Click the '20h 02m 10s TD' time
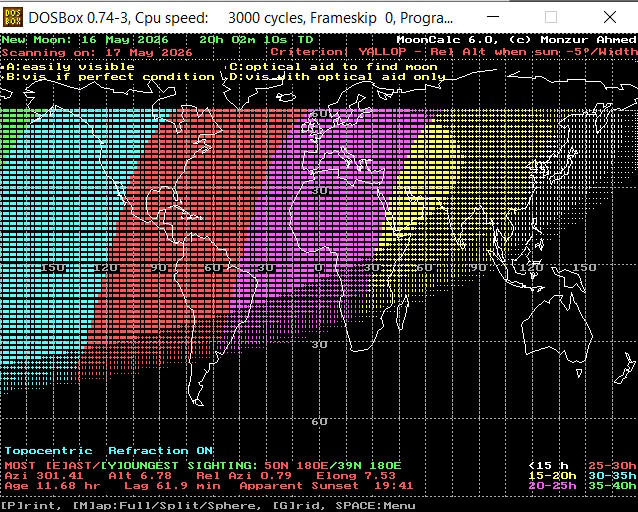Viewport: 638px width, 512px height. tap(256, 40)
